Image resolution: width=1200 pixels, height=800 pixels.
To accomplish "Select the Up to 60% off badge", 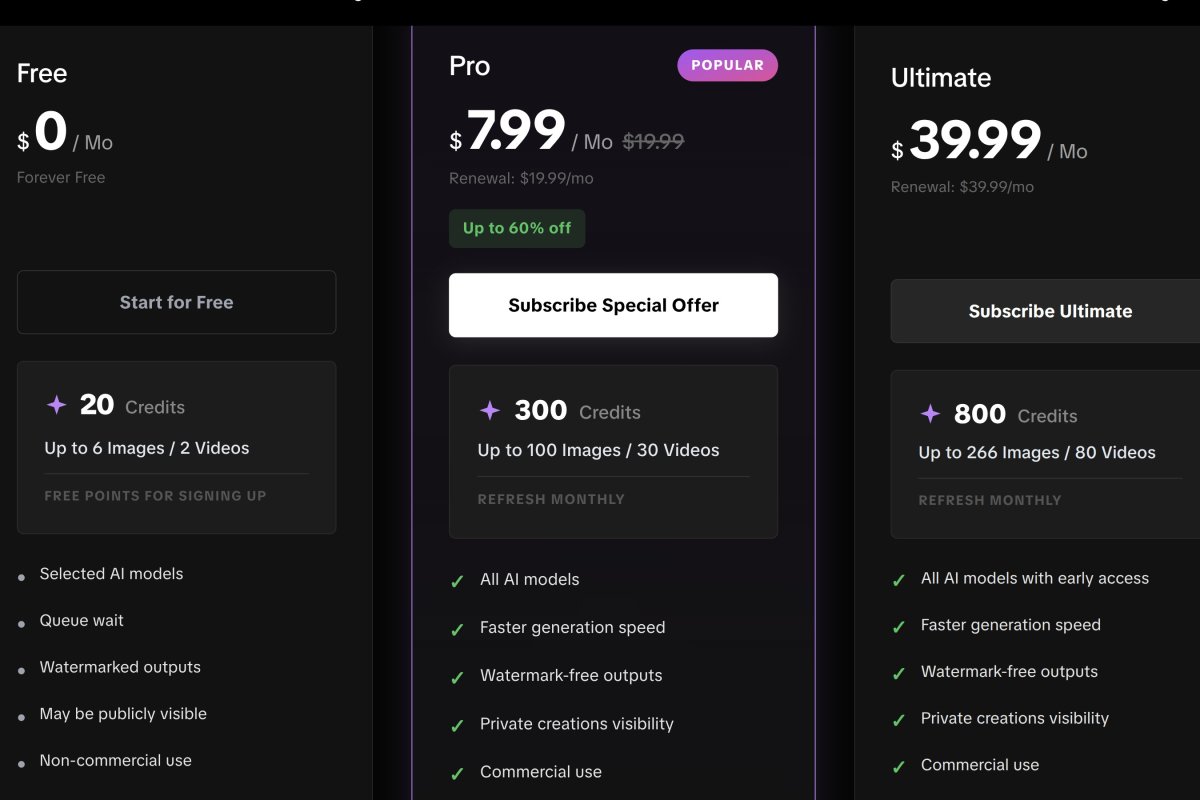I will (x=517, y=228).
